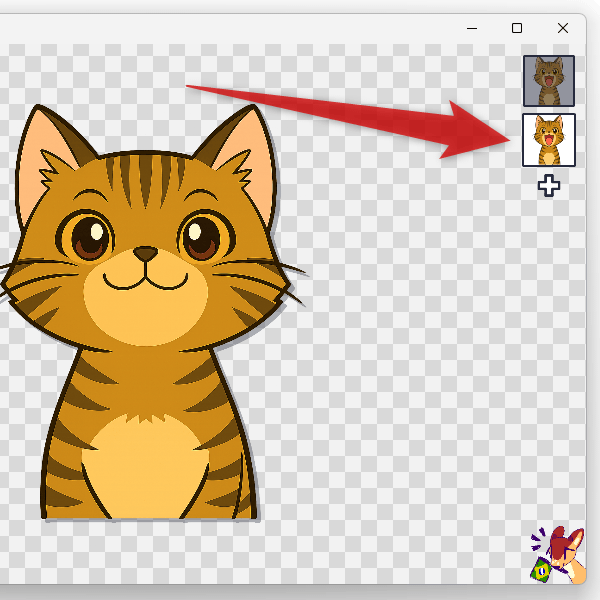The width and height of the screenshot is (600, 600).
Task: Select the grayed-out cat avatar thumbnail
Action: coord(548,81)
